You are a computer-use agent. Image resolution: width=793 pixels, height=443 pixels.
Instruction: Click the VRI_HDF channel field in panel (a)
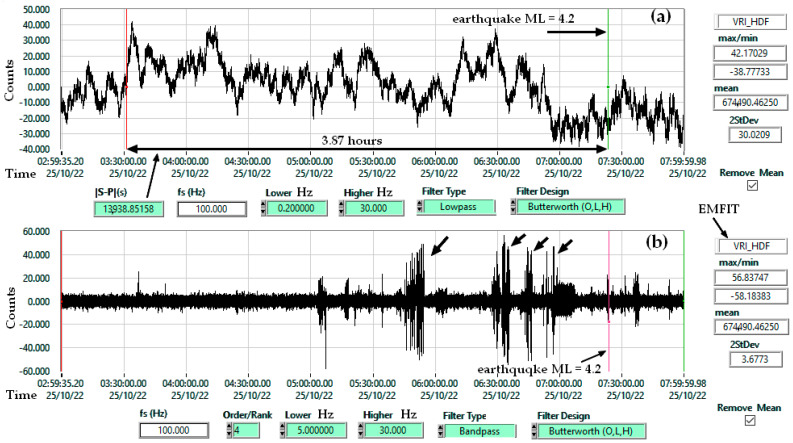751,22
